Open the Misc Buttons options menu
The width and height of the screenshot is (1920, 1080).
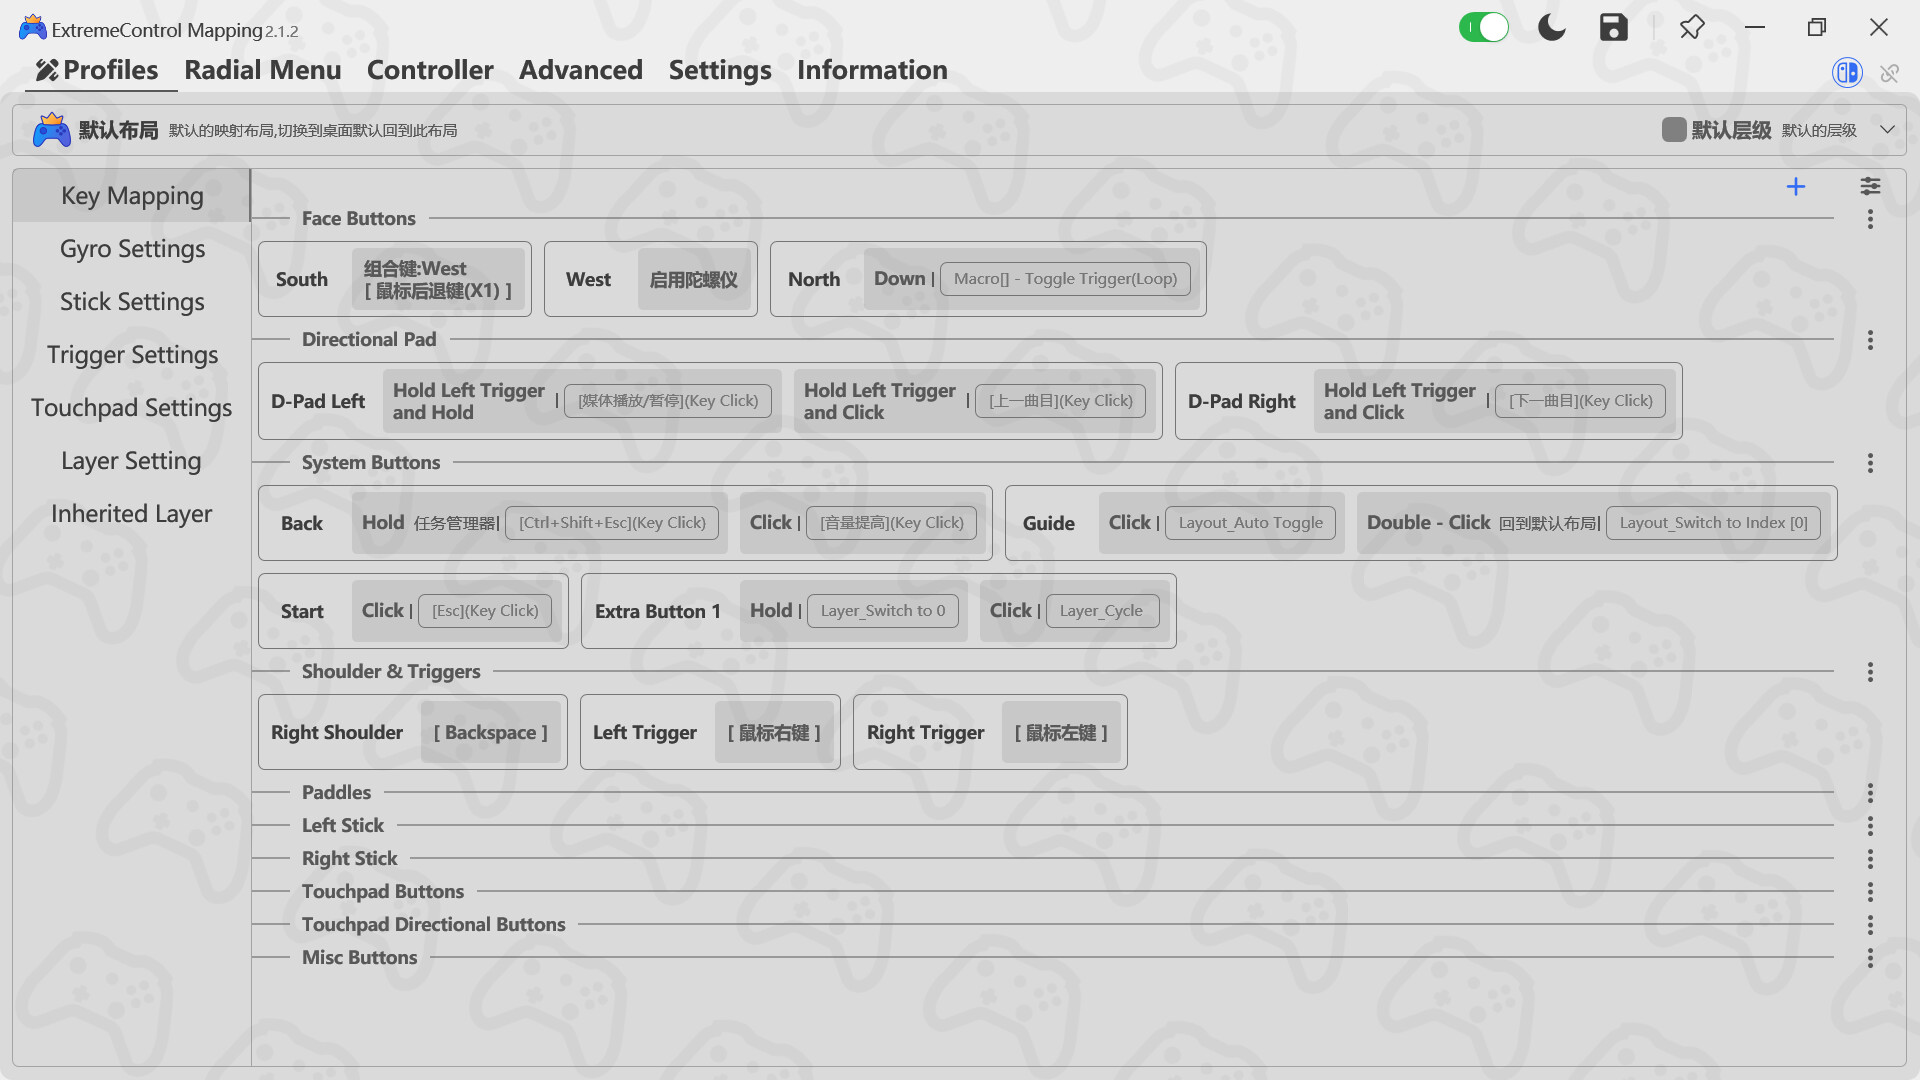coord(1870,957)
